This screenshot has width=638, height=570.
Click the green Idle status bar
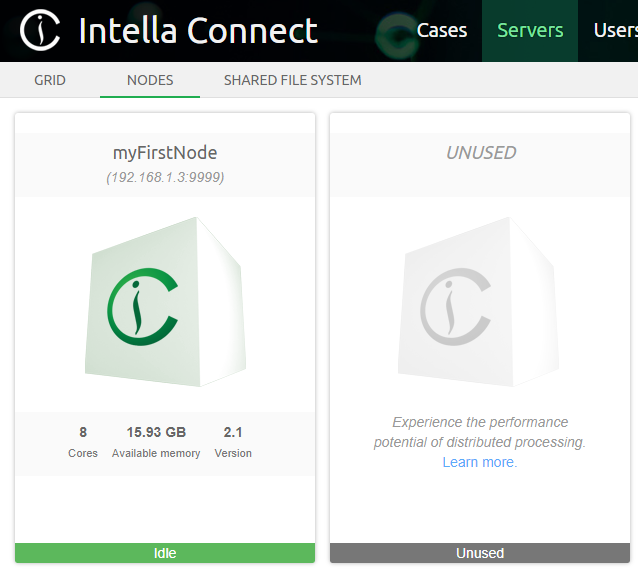tap(165, 553)
